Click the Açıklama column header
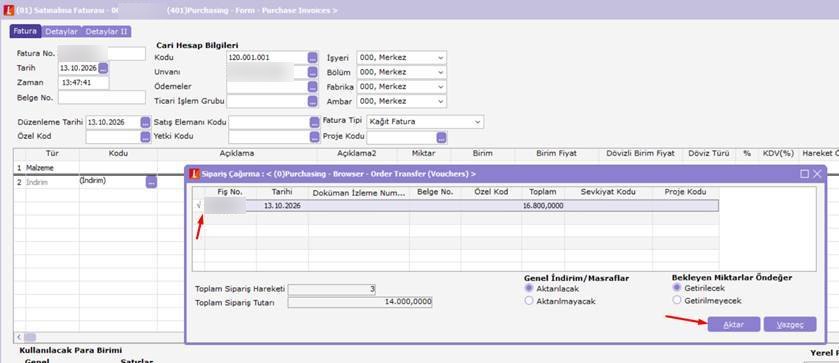This screenshot has width=839, height=363. [x=237, y=153]
